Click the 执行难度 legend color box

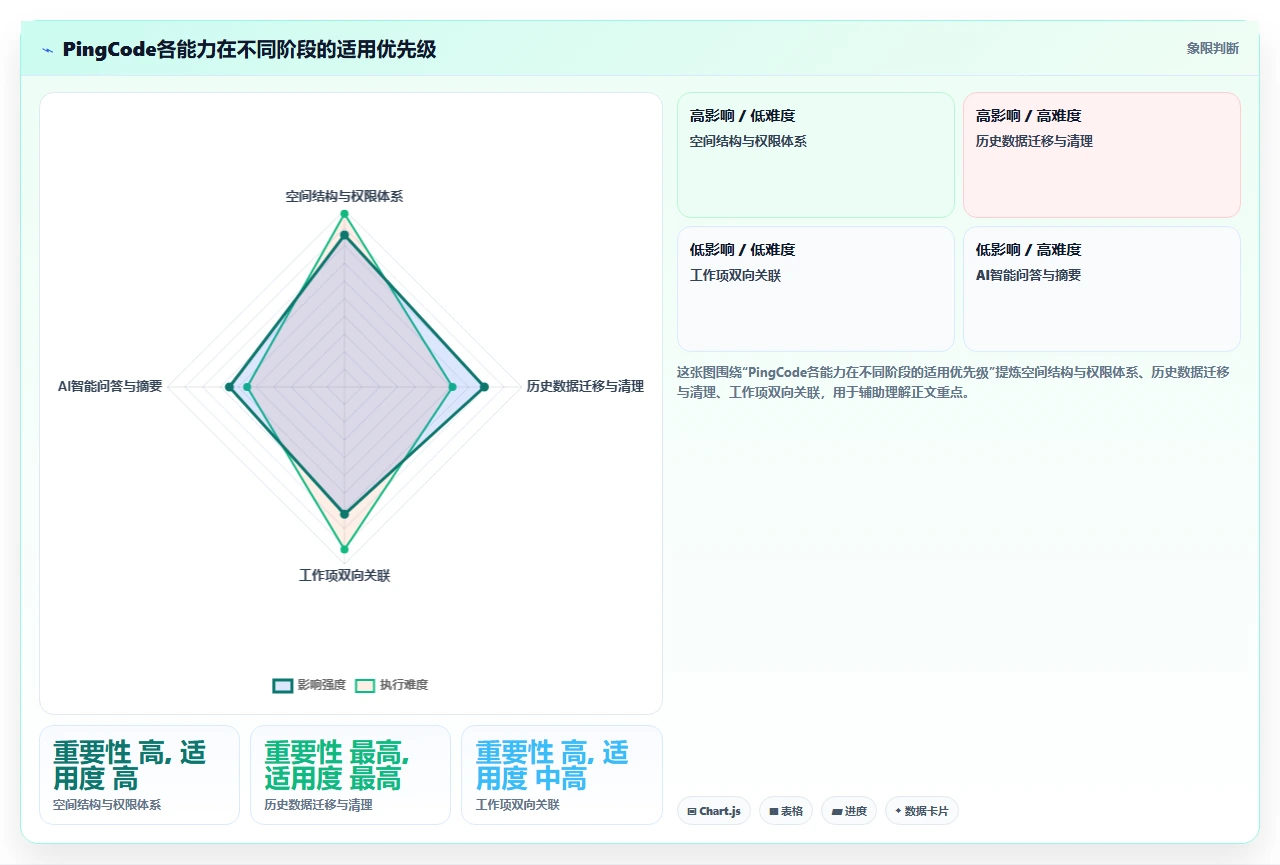(365, 685)
